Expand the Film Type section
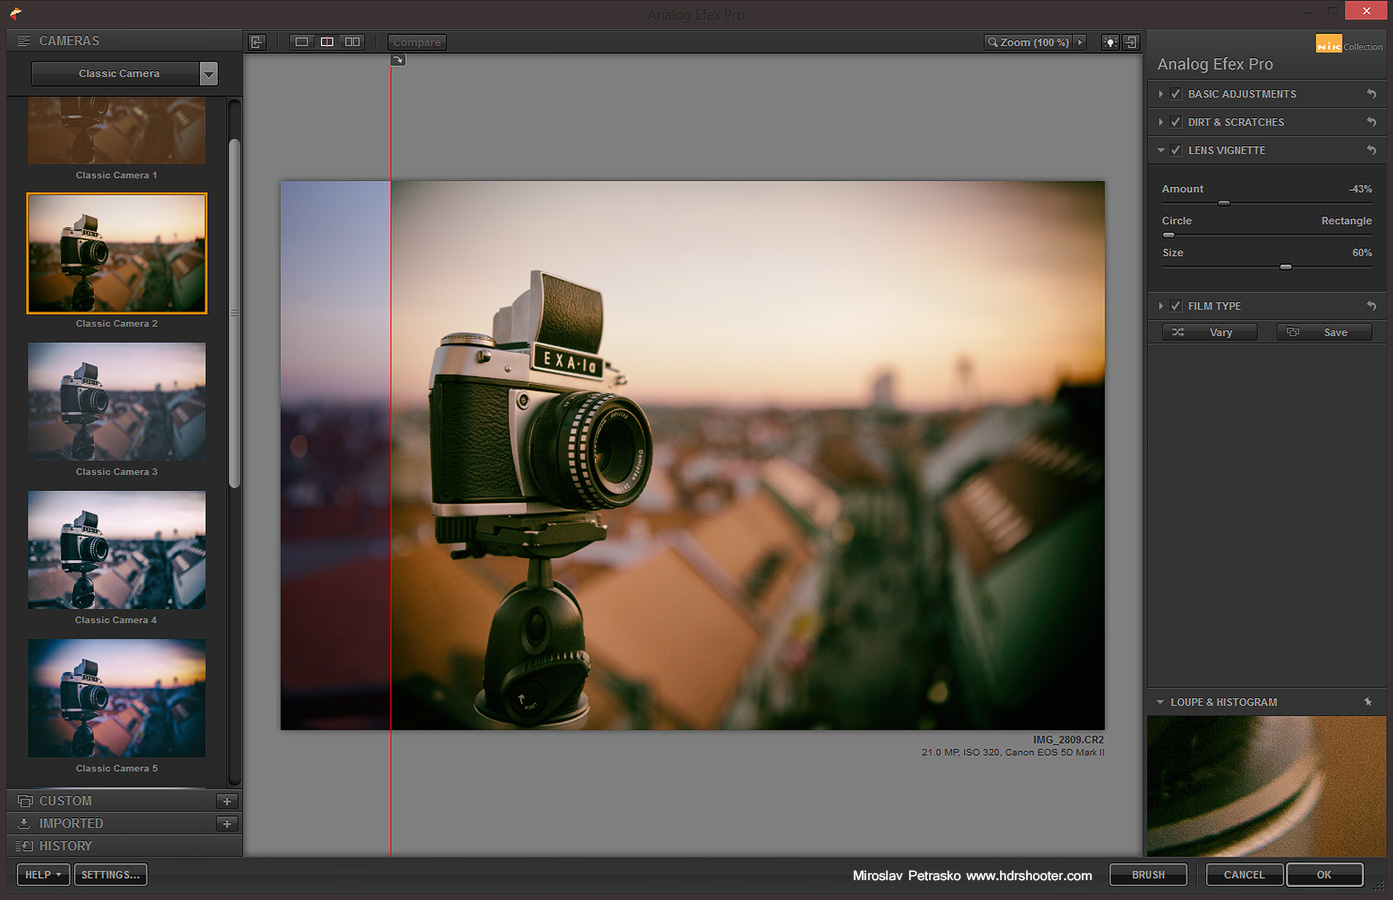This screenshot has height=900, width=1393. click(1161, 306)
